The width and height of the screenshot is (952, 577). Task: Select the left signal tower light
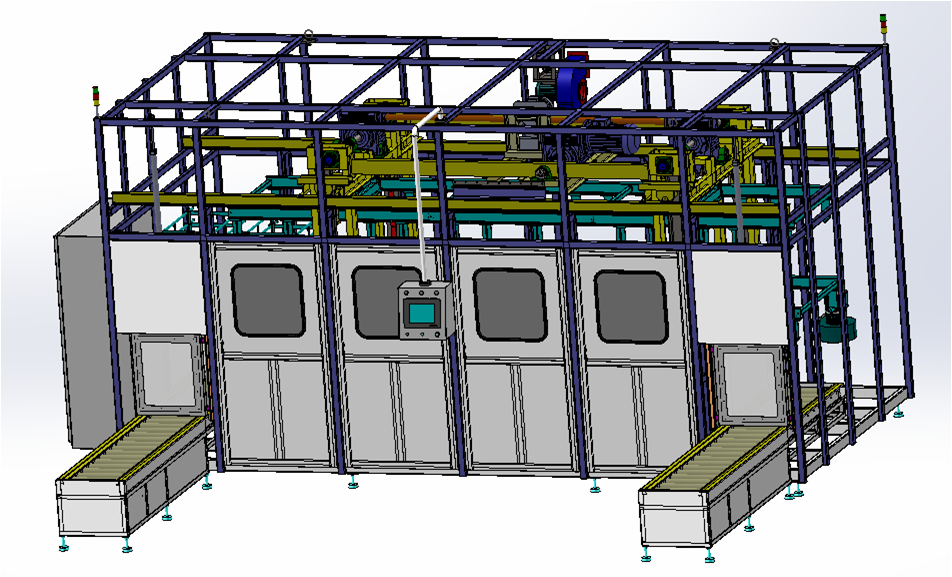point(96,96)
